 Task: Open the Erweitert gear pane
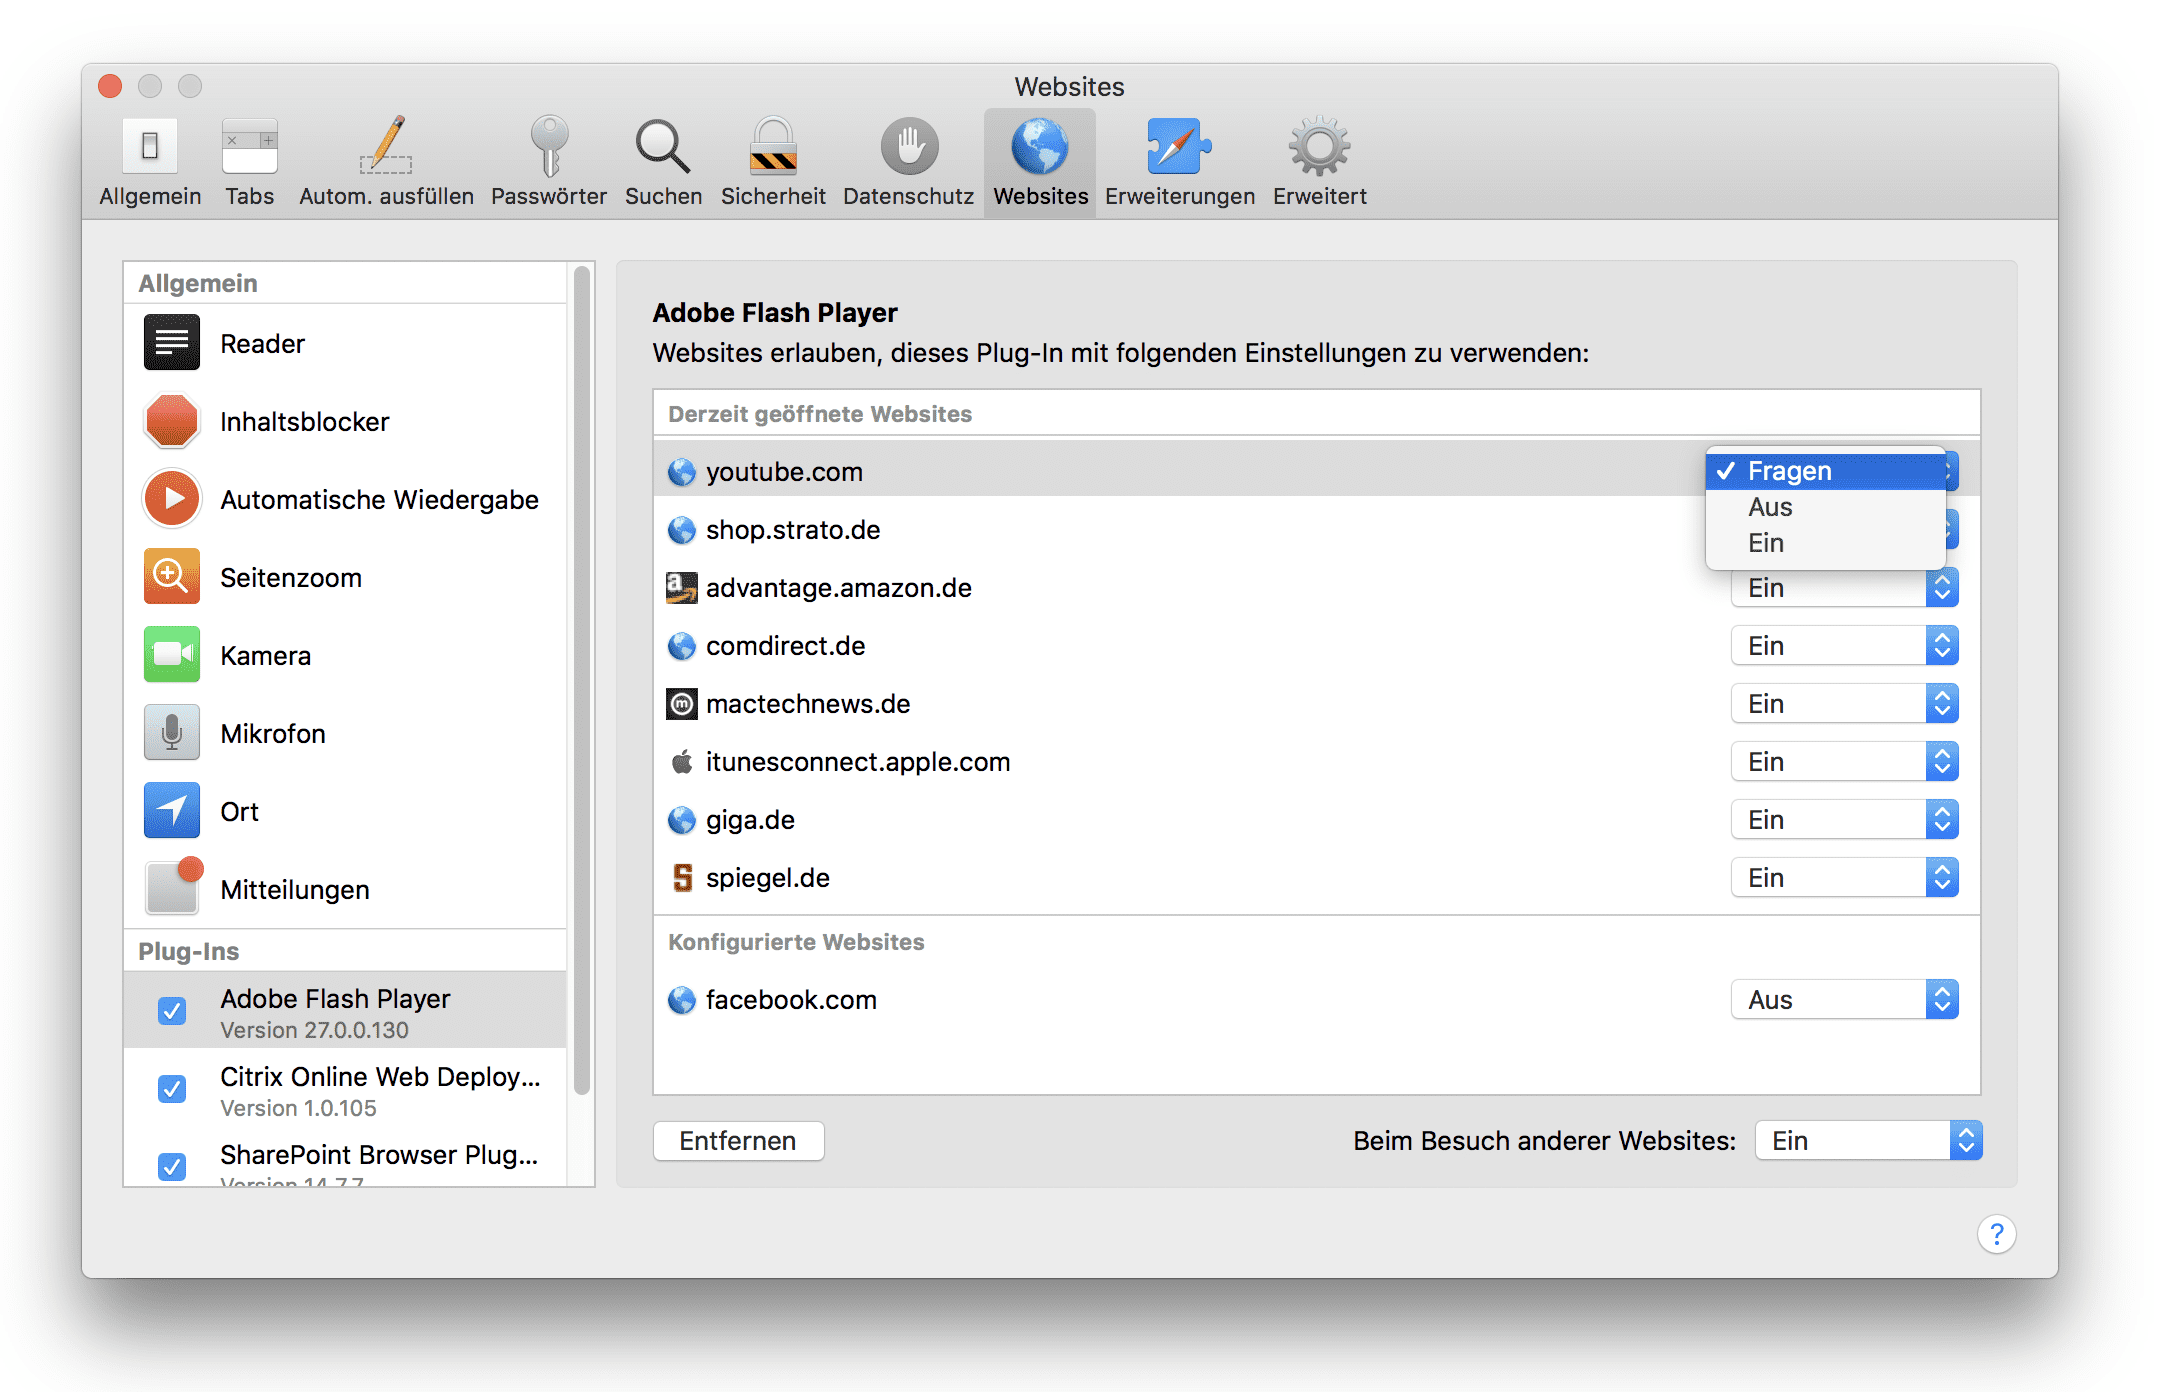click(x=1320, y=162)
